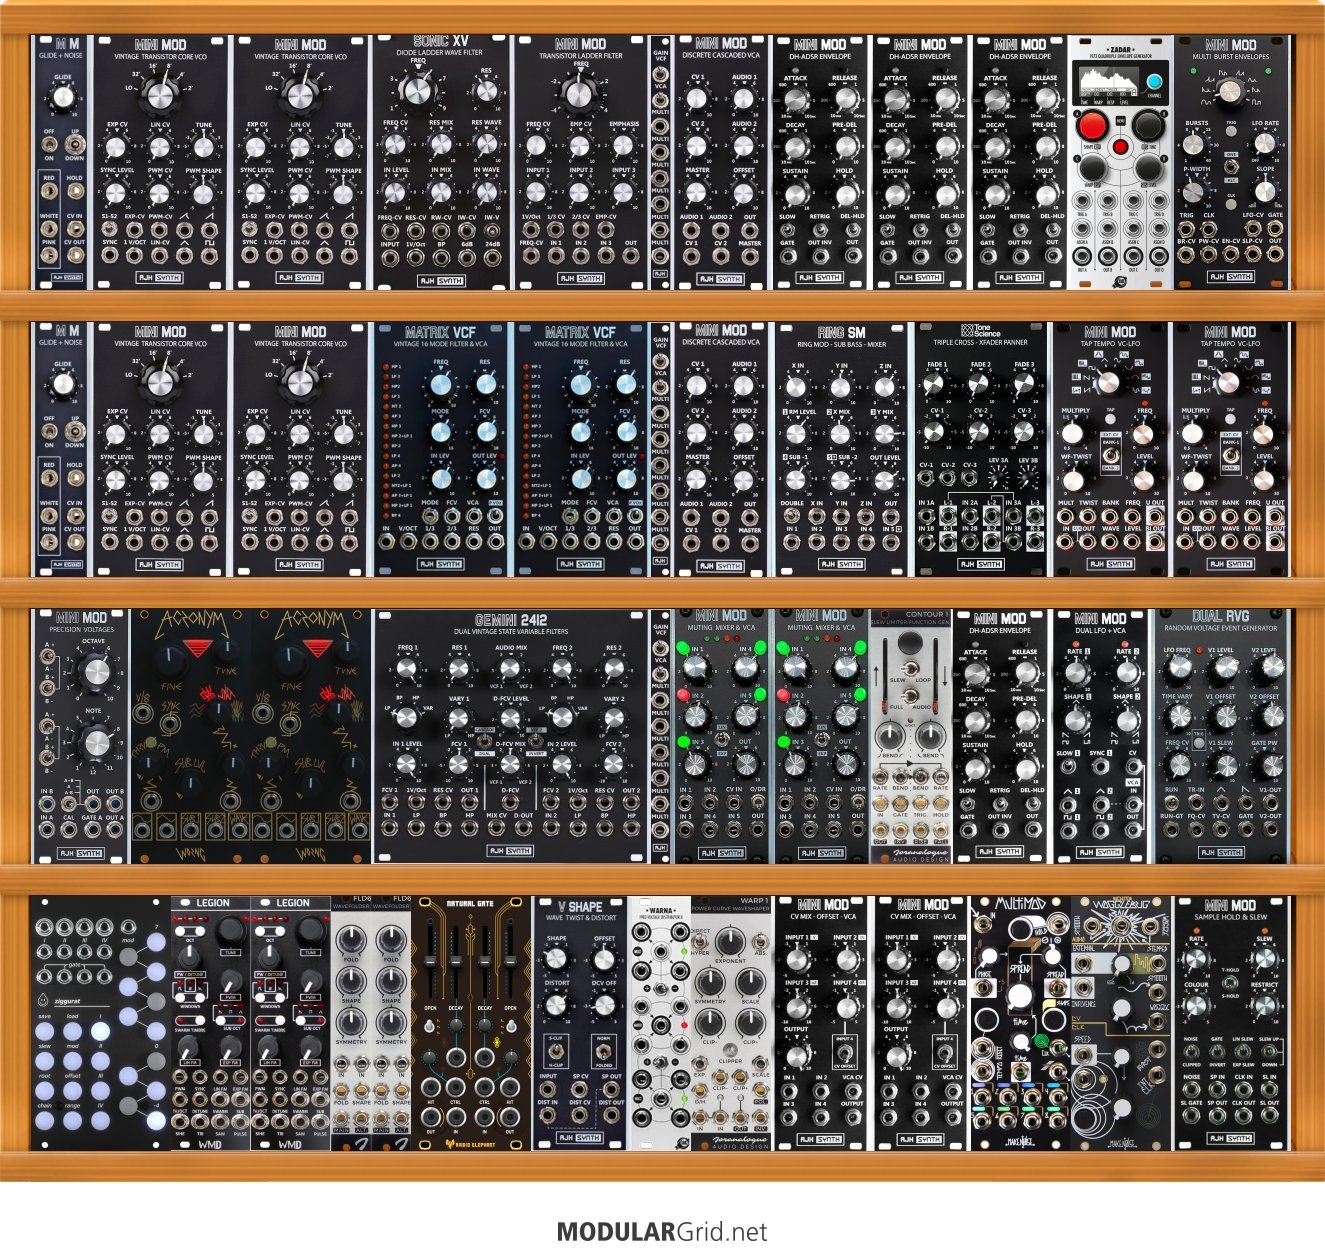This screenshot has width=1325, height=1253.
Task: Click the large black encoder knob on Zadar
Action: (x=1149, y=125)
